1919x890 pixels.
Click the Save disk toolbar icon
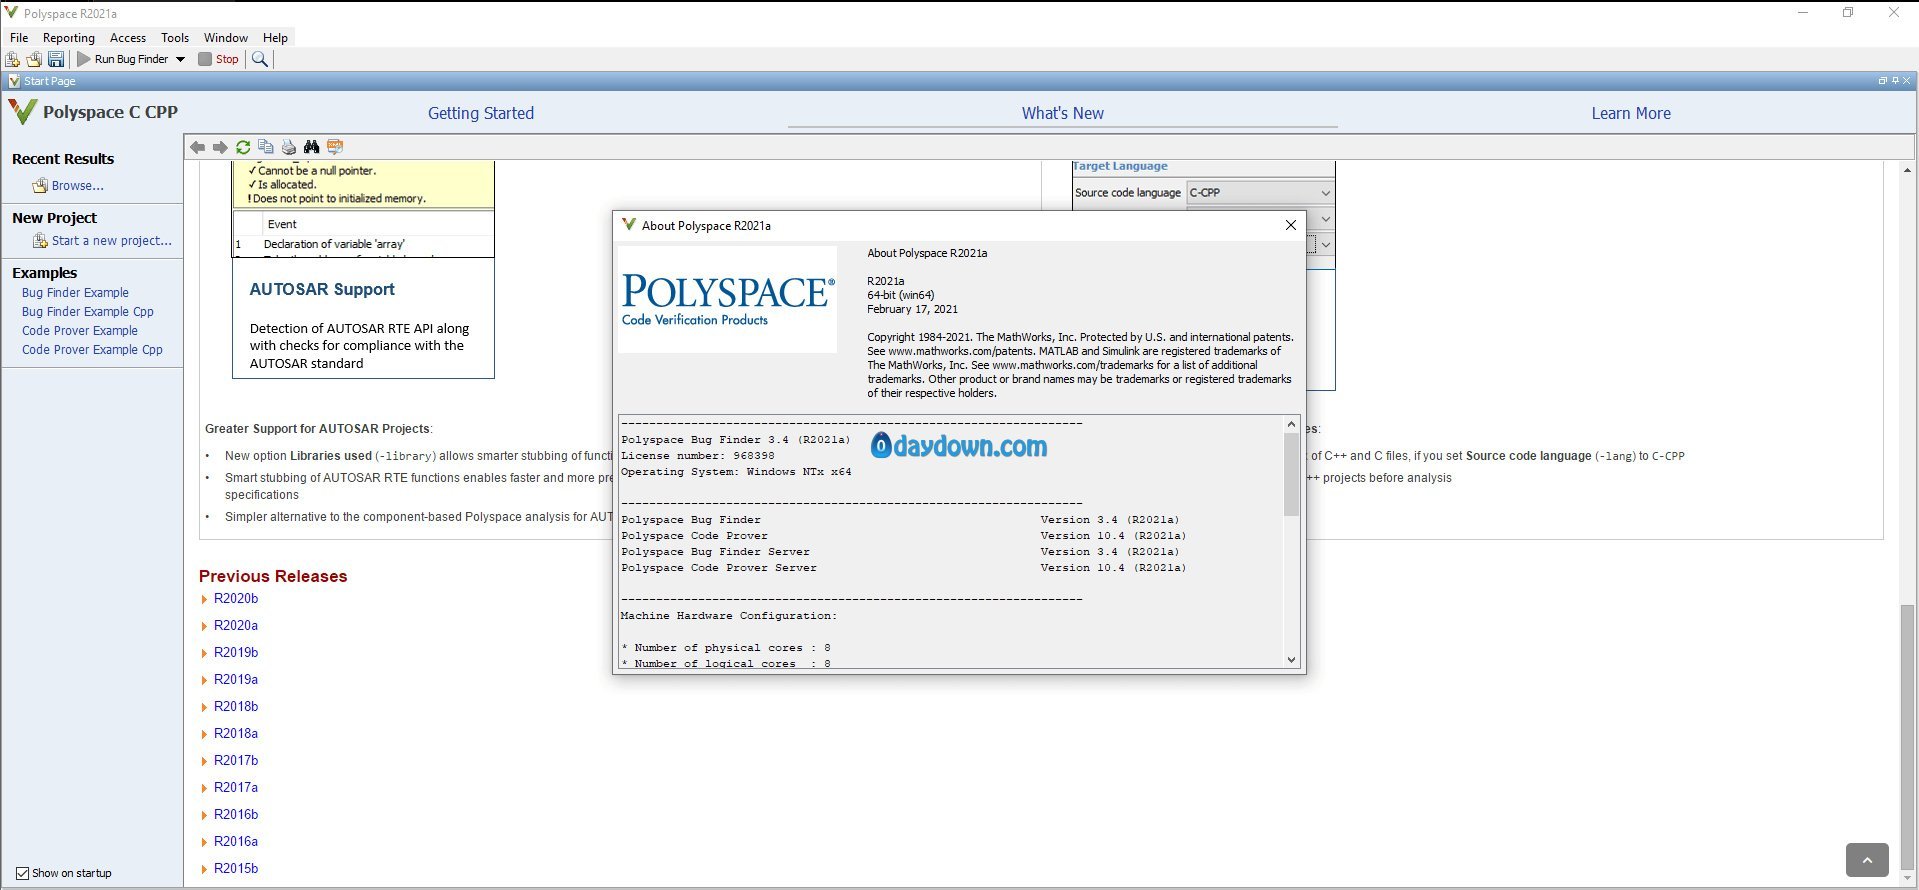coord(56,59)
